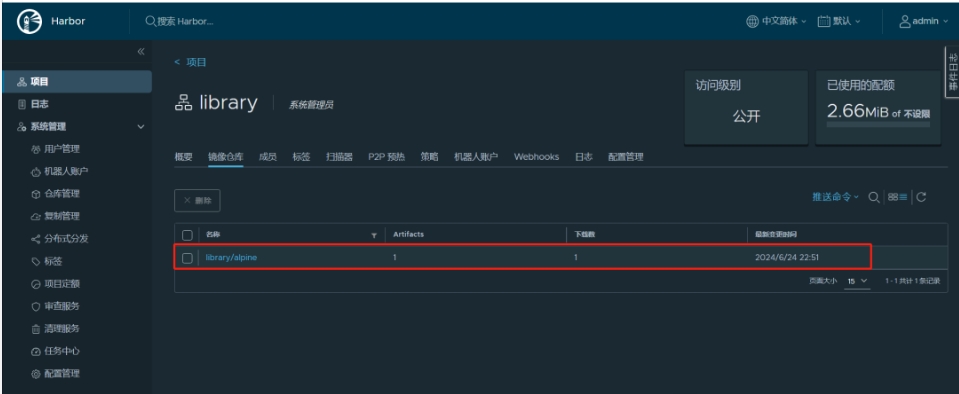Open the 日志 tab of the project
This screenshot has width=959, height=394.
[583, 157]
